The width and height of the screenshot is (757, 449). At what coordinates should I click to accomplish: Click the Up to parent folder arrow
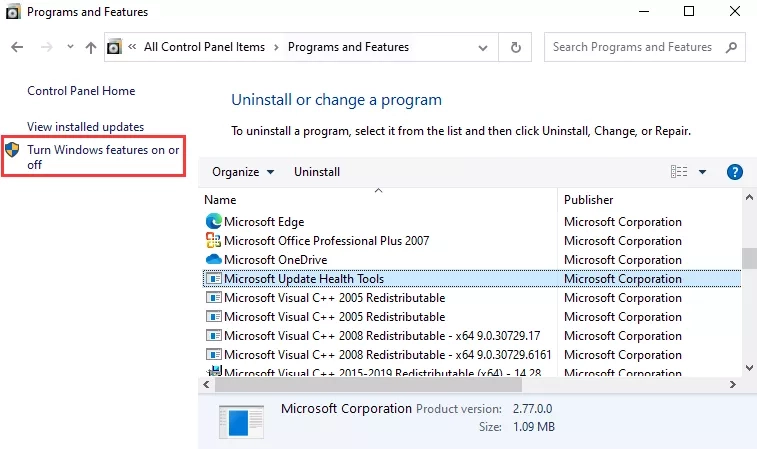[91, 47]
